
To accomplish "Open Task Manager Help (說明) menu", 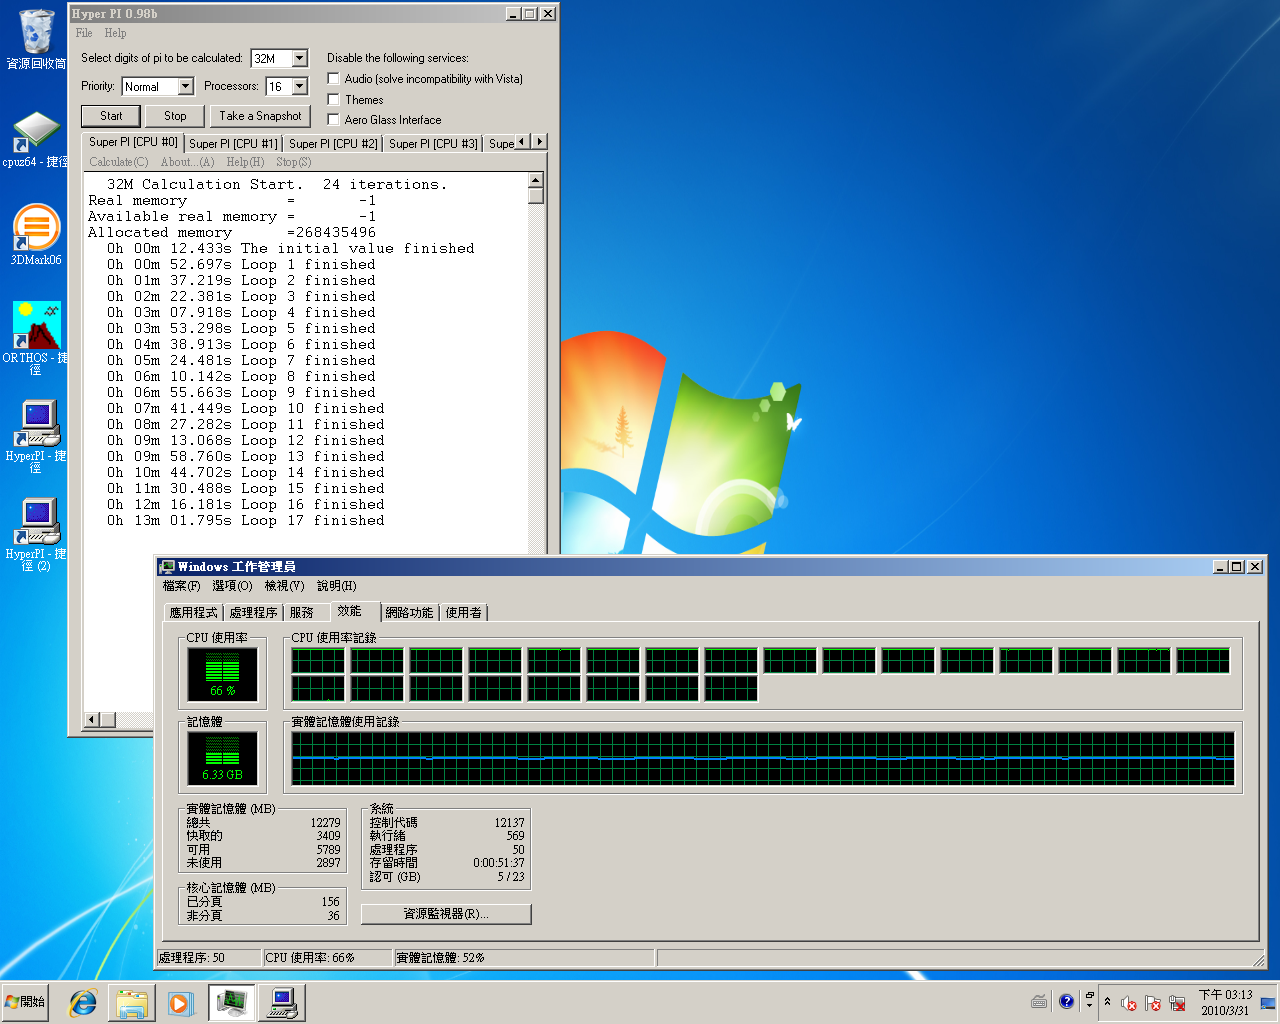I will (336, 586).
